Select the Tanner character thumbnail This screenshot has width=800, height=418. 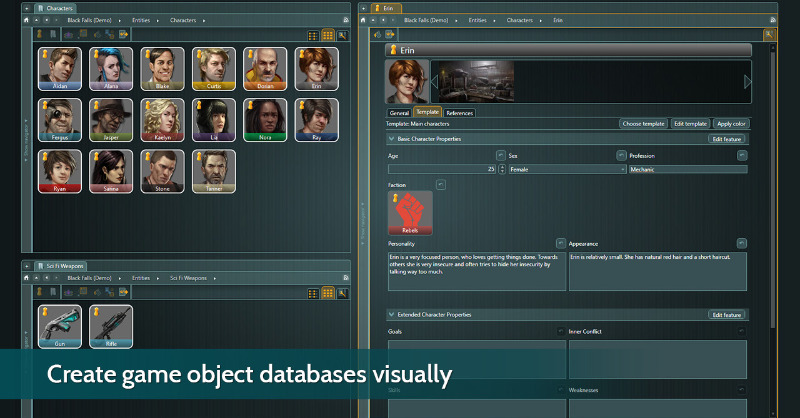click(x=214, y=171)
